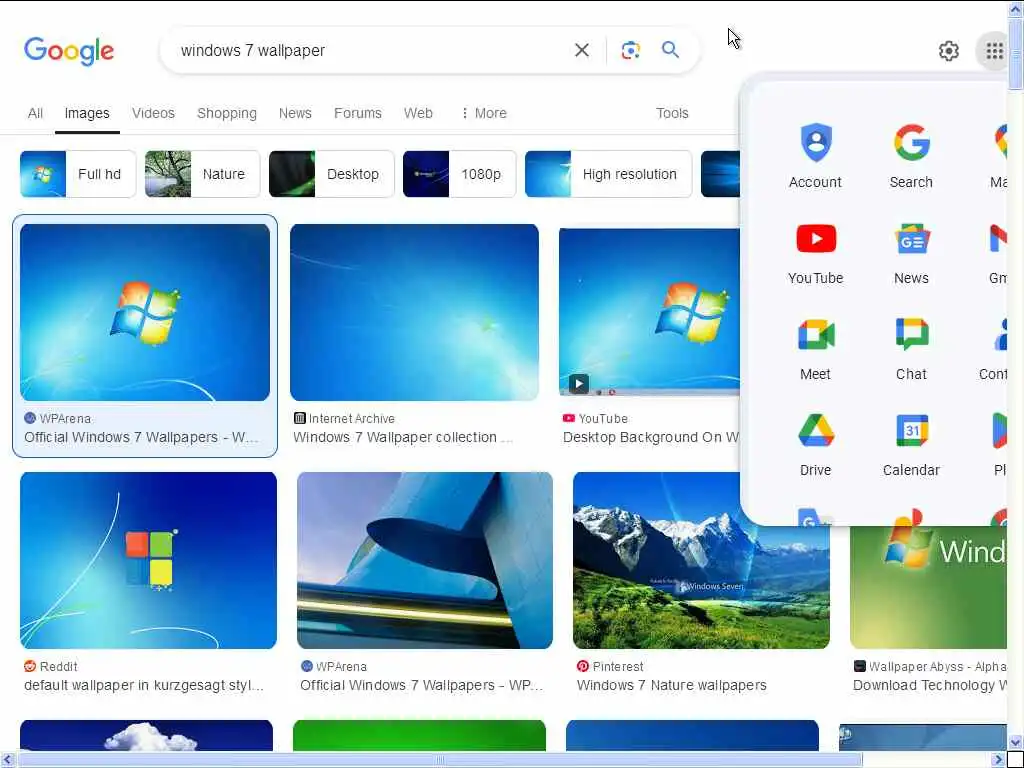Click the video play badge on the YouTube thumbnail
This screenshot has height=768, width=1024.
[x=579, y=383]
